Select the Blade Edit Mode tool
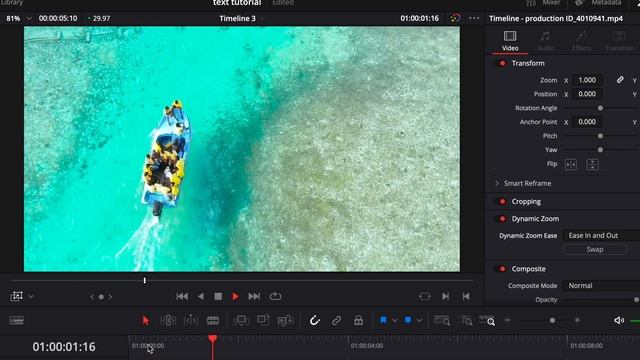The height and width of the screenshot is (360, 640). [x=213, y=320]
